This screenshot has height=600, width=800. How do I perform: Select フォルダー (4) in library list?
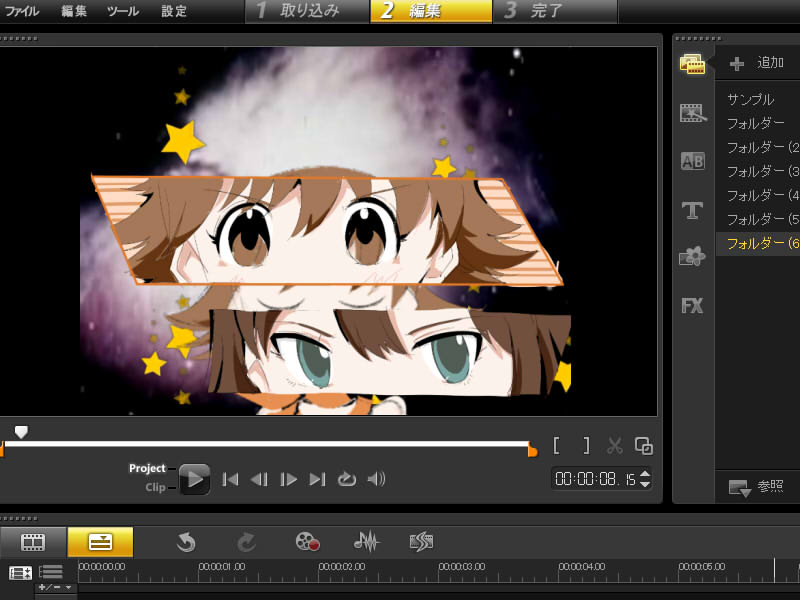(x=763, y=195)
